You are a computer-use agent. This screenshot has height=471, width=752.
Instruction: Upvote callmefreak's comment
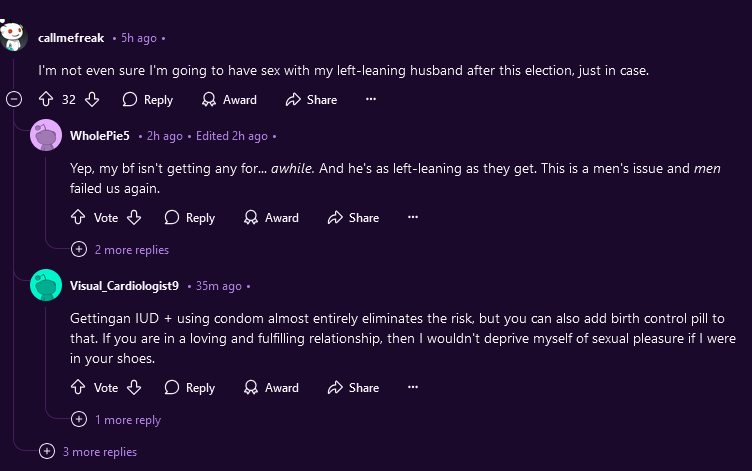click(x=45, y=99)
